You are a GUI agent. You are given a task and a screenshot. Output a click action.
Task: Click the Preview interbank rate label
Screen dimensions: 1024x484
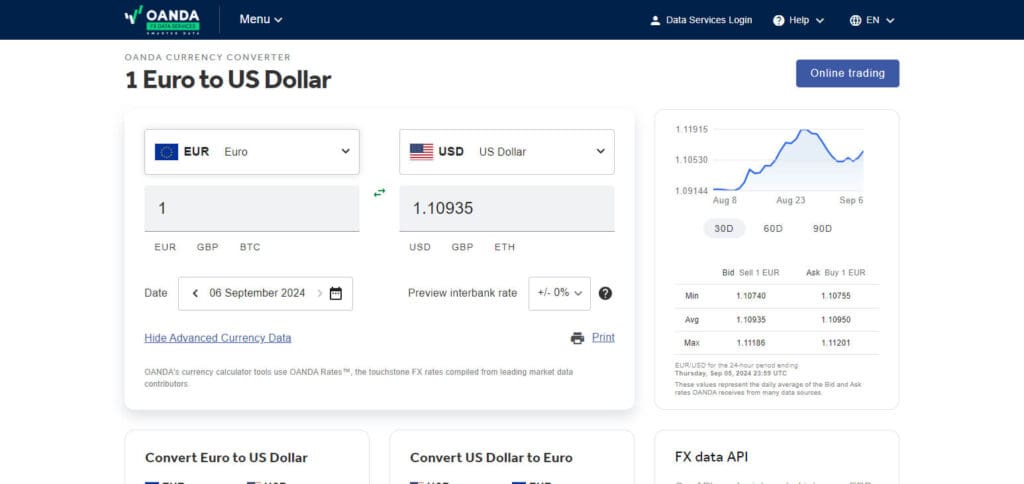pos(462,293)
